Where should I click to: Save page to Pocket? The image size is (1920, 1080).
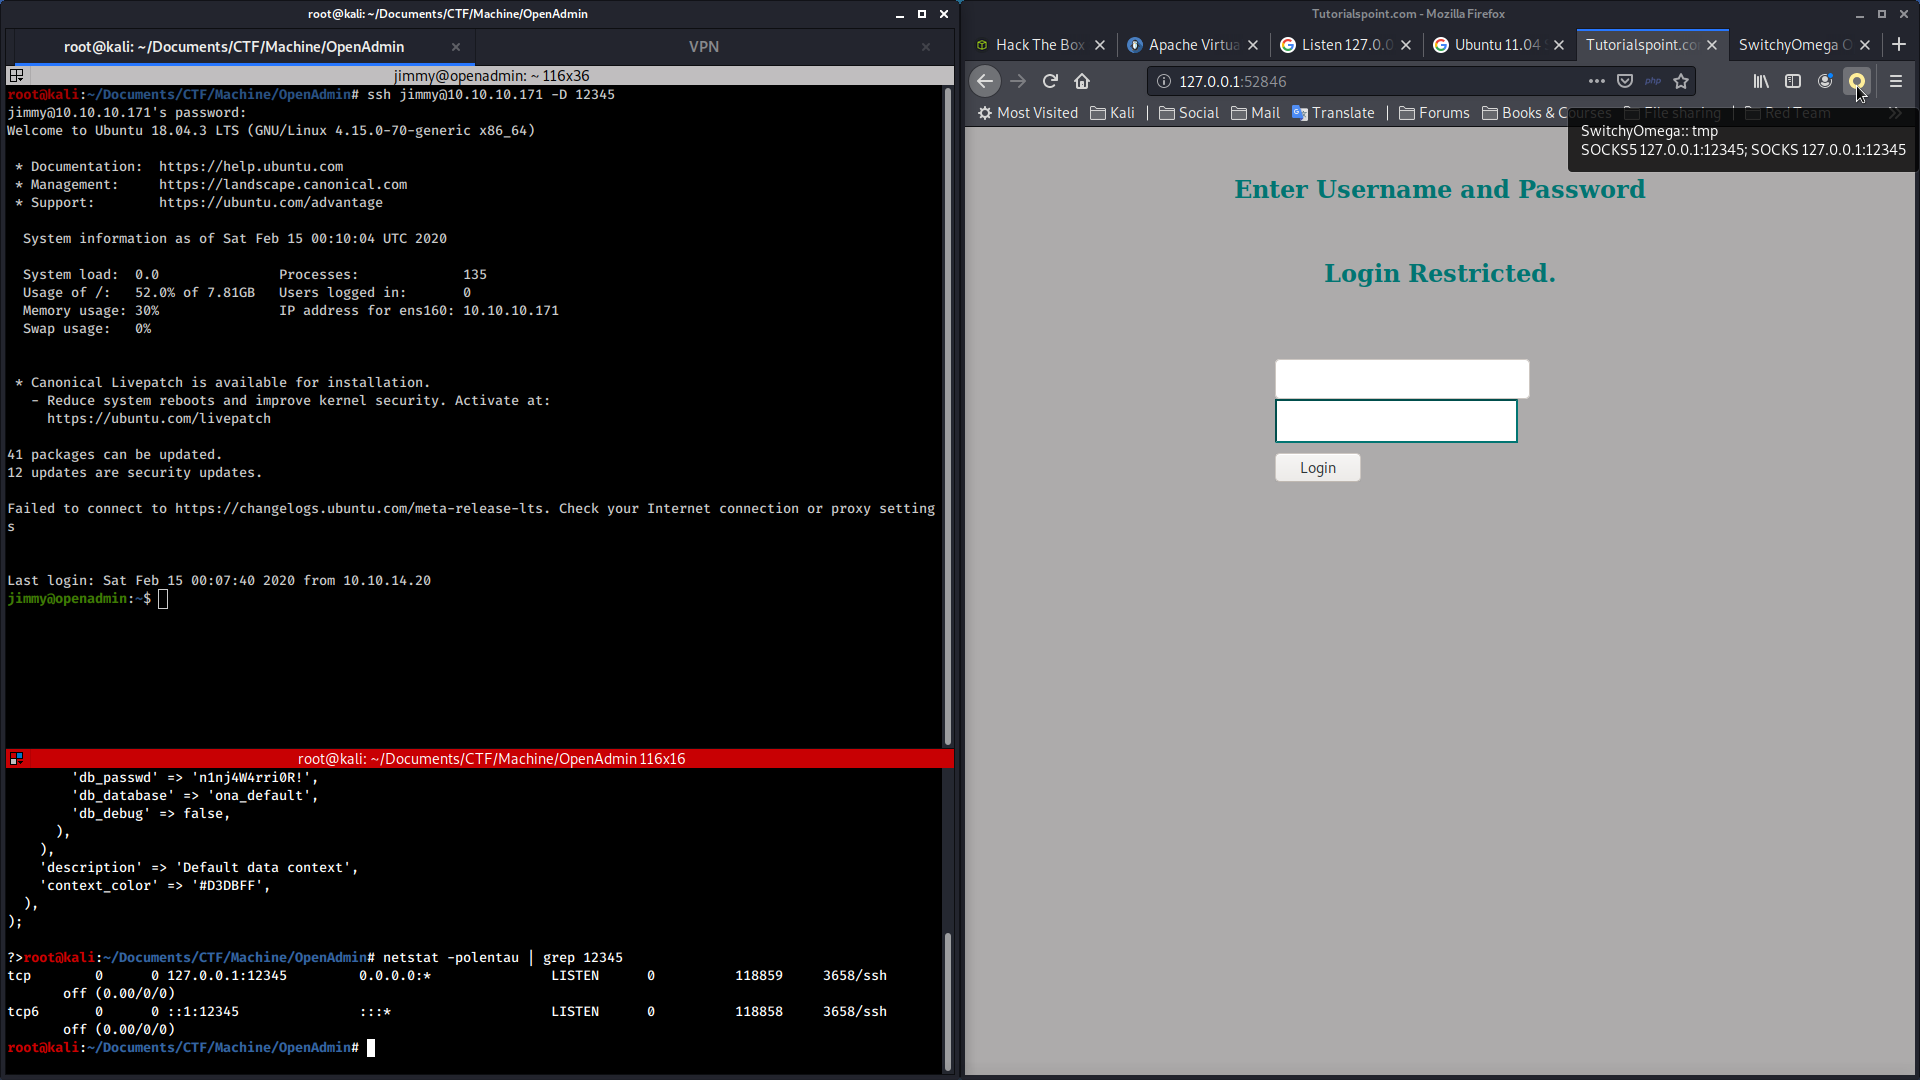tap(1625, 81)
